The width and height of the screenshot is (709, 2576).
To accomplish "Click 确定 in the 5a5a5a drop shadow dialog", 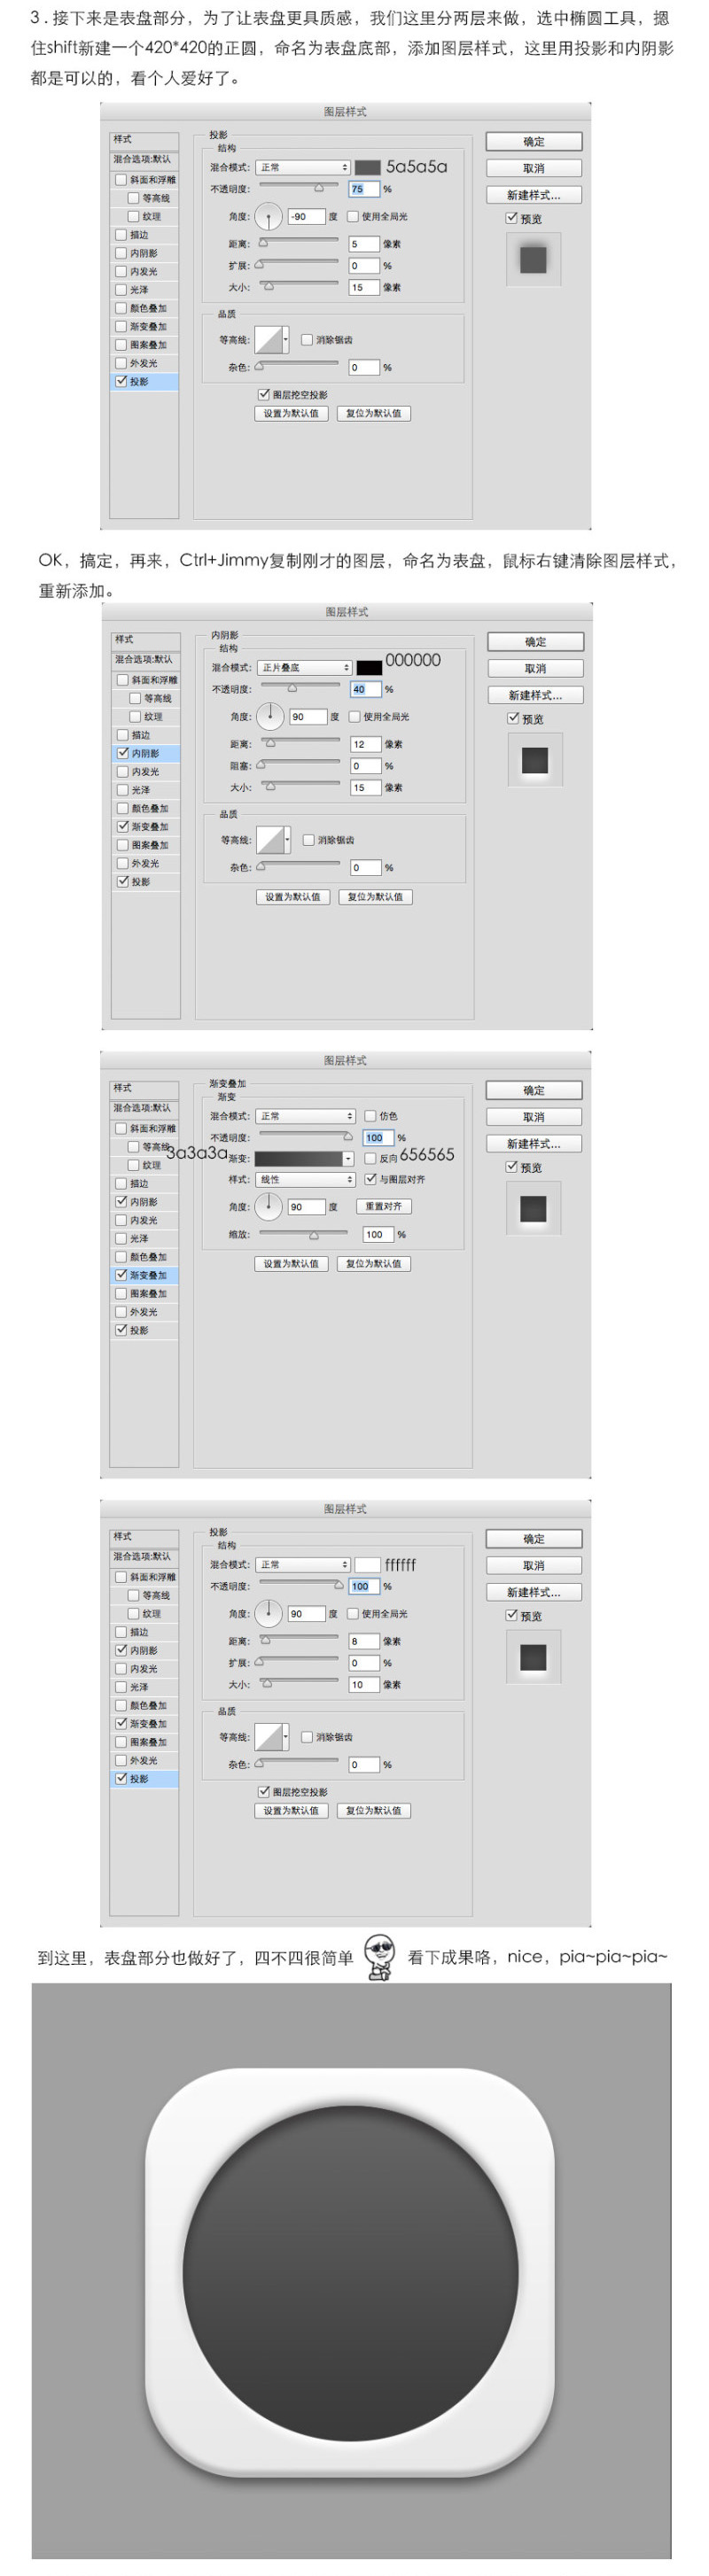I will coord(534,141).
